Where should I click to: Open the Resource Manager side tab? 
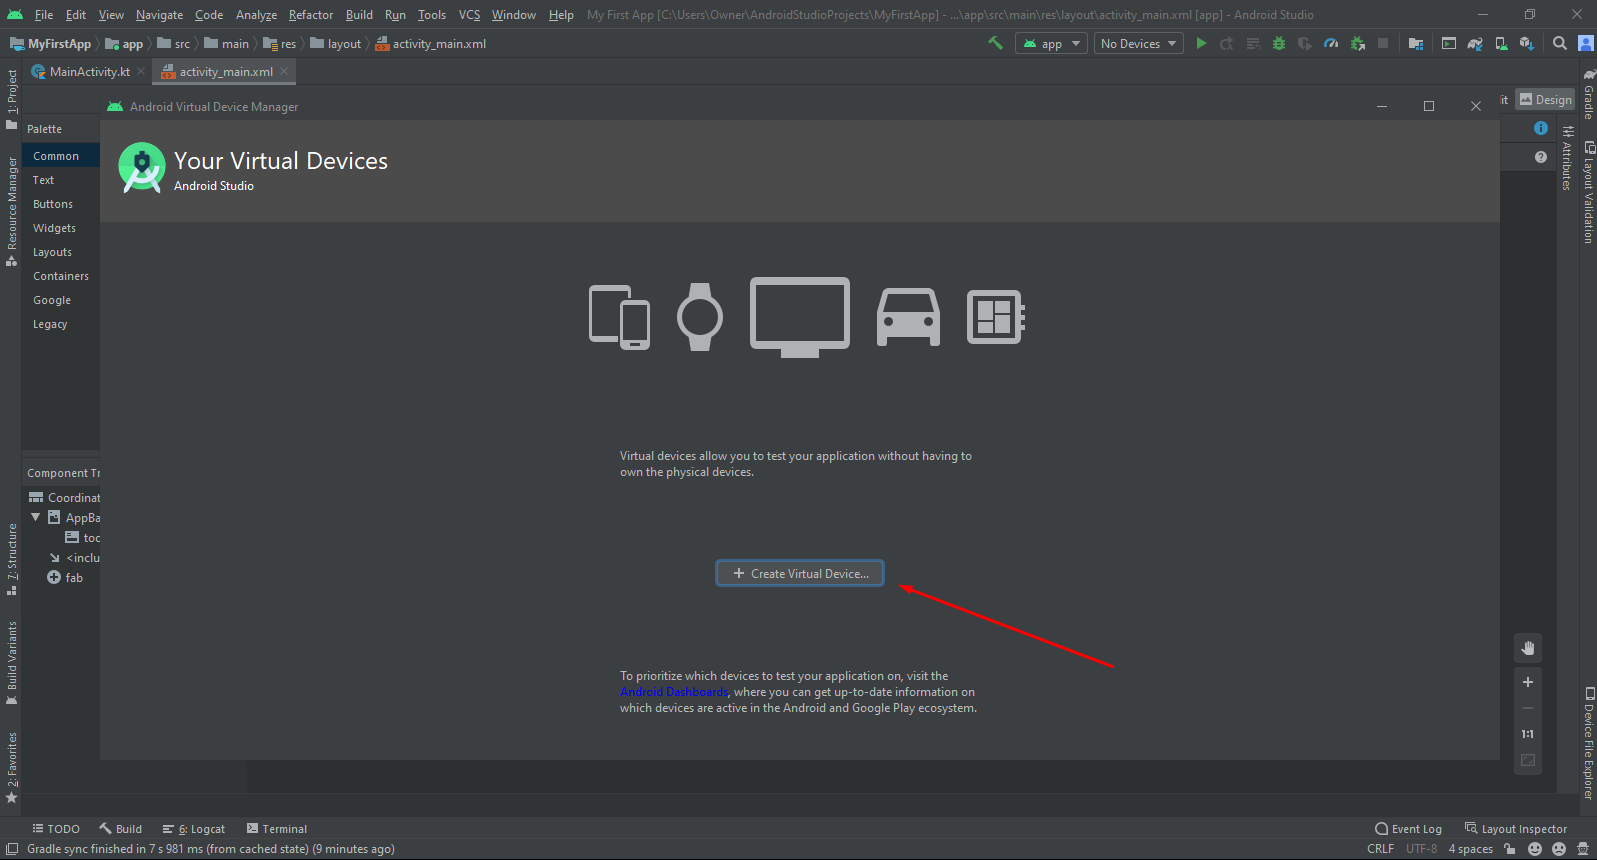tap(12, 210)
